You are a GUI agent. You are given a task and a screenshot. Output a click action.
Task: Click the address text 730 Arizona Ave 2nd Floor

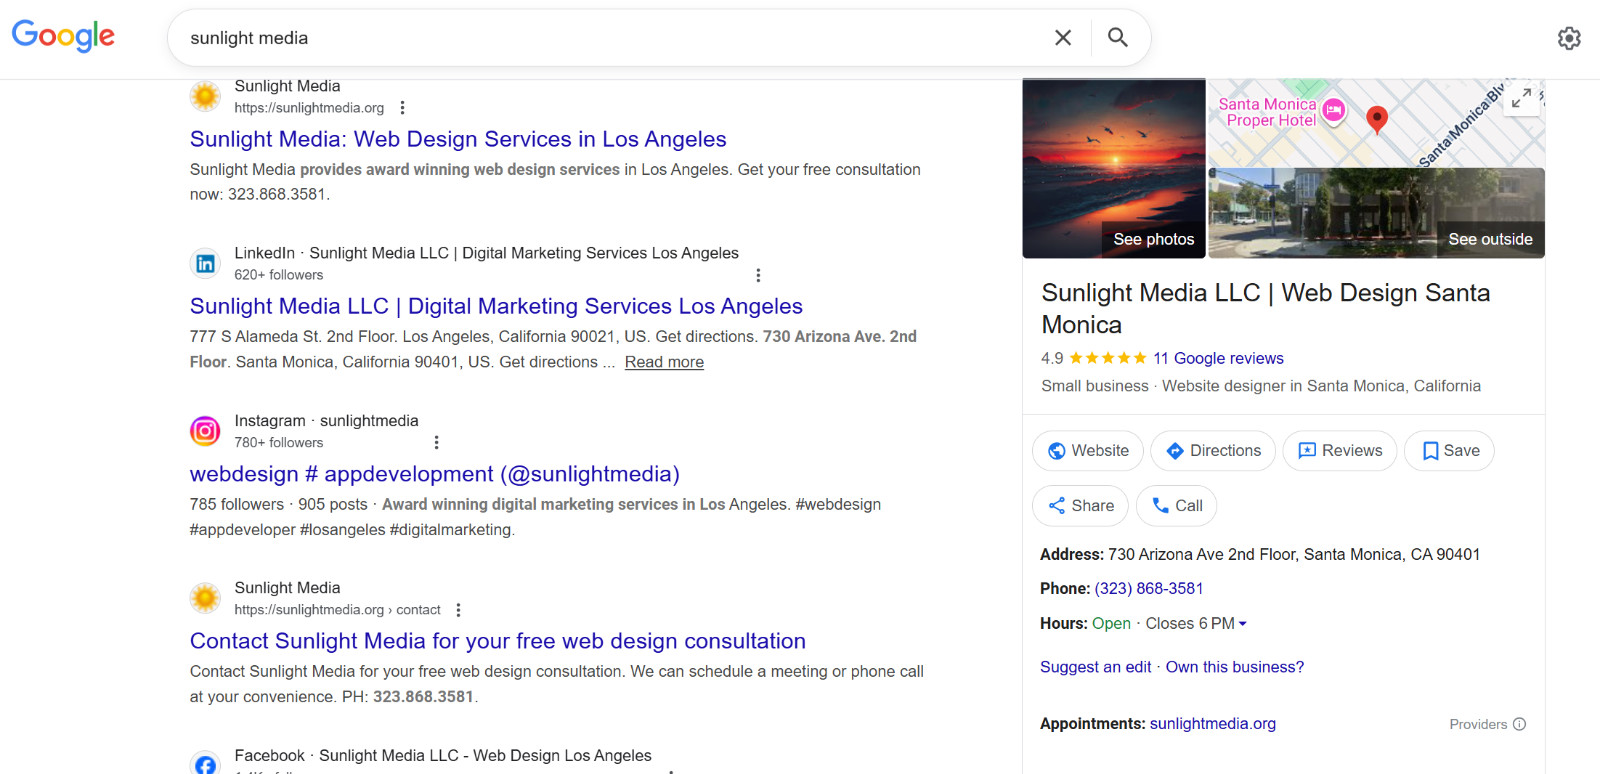click(x=1294, y=555)
